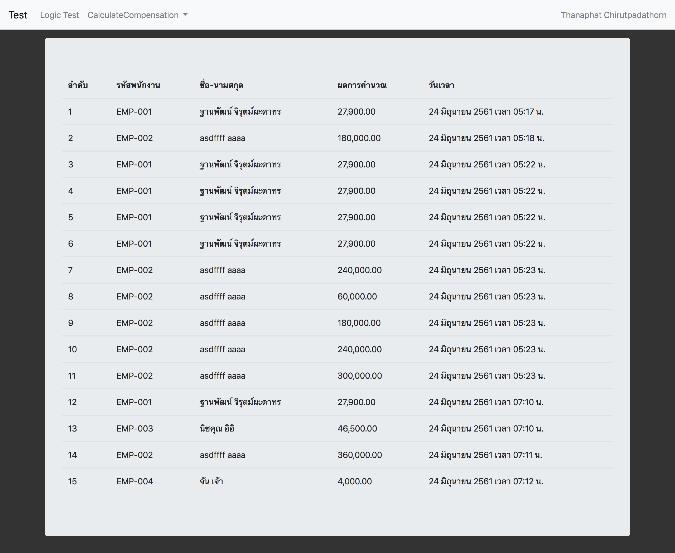Select asdffff aaaa name in row 7
The width and height of the screenshot is (675, 553).
pyautogui.click(x=222, y=270)
